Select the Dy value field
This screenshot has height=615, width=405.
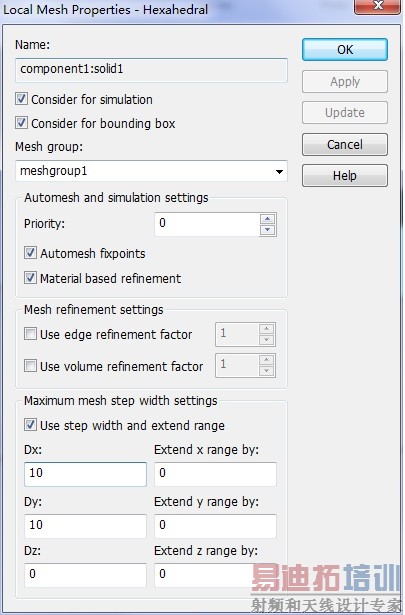[85, 526]
